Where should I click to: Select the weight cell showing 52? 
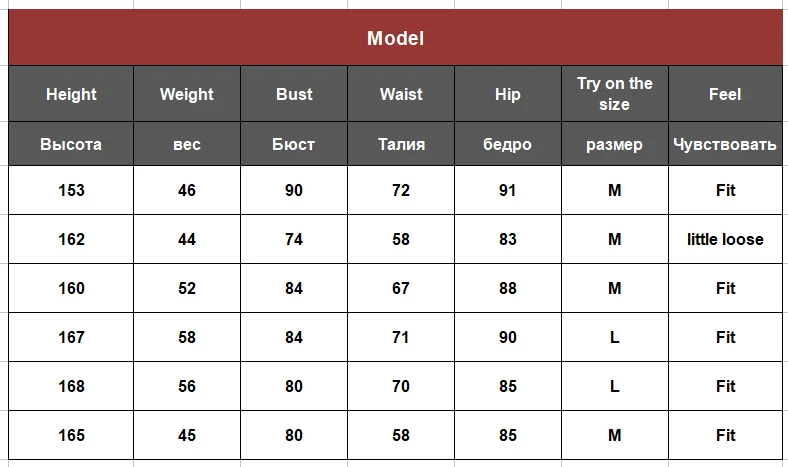click(187, 288)
